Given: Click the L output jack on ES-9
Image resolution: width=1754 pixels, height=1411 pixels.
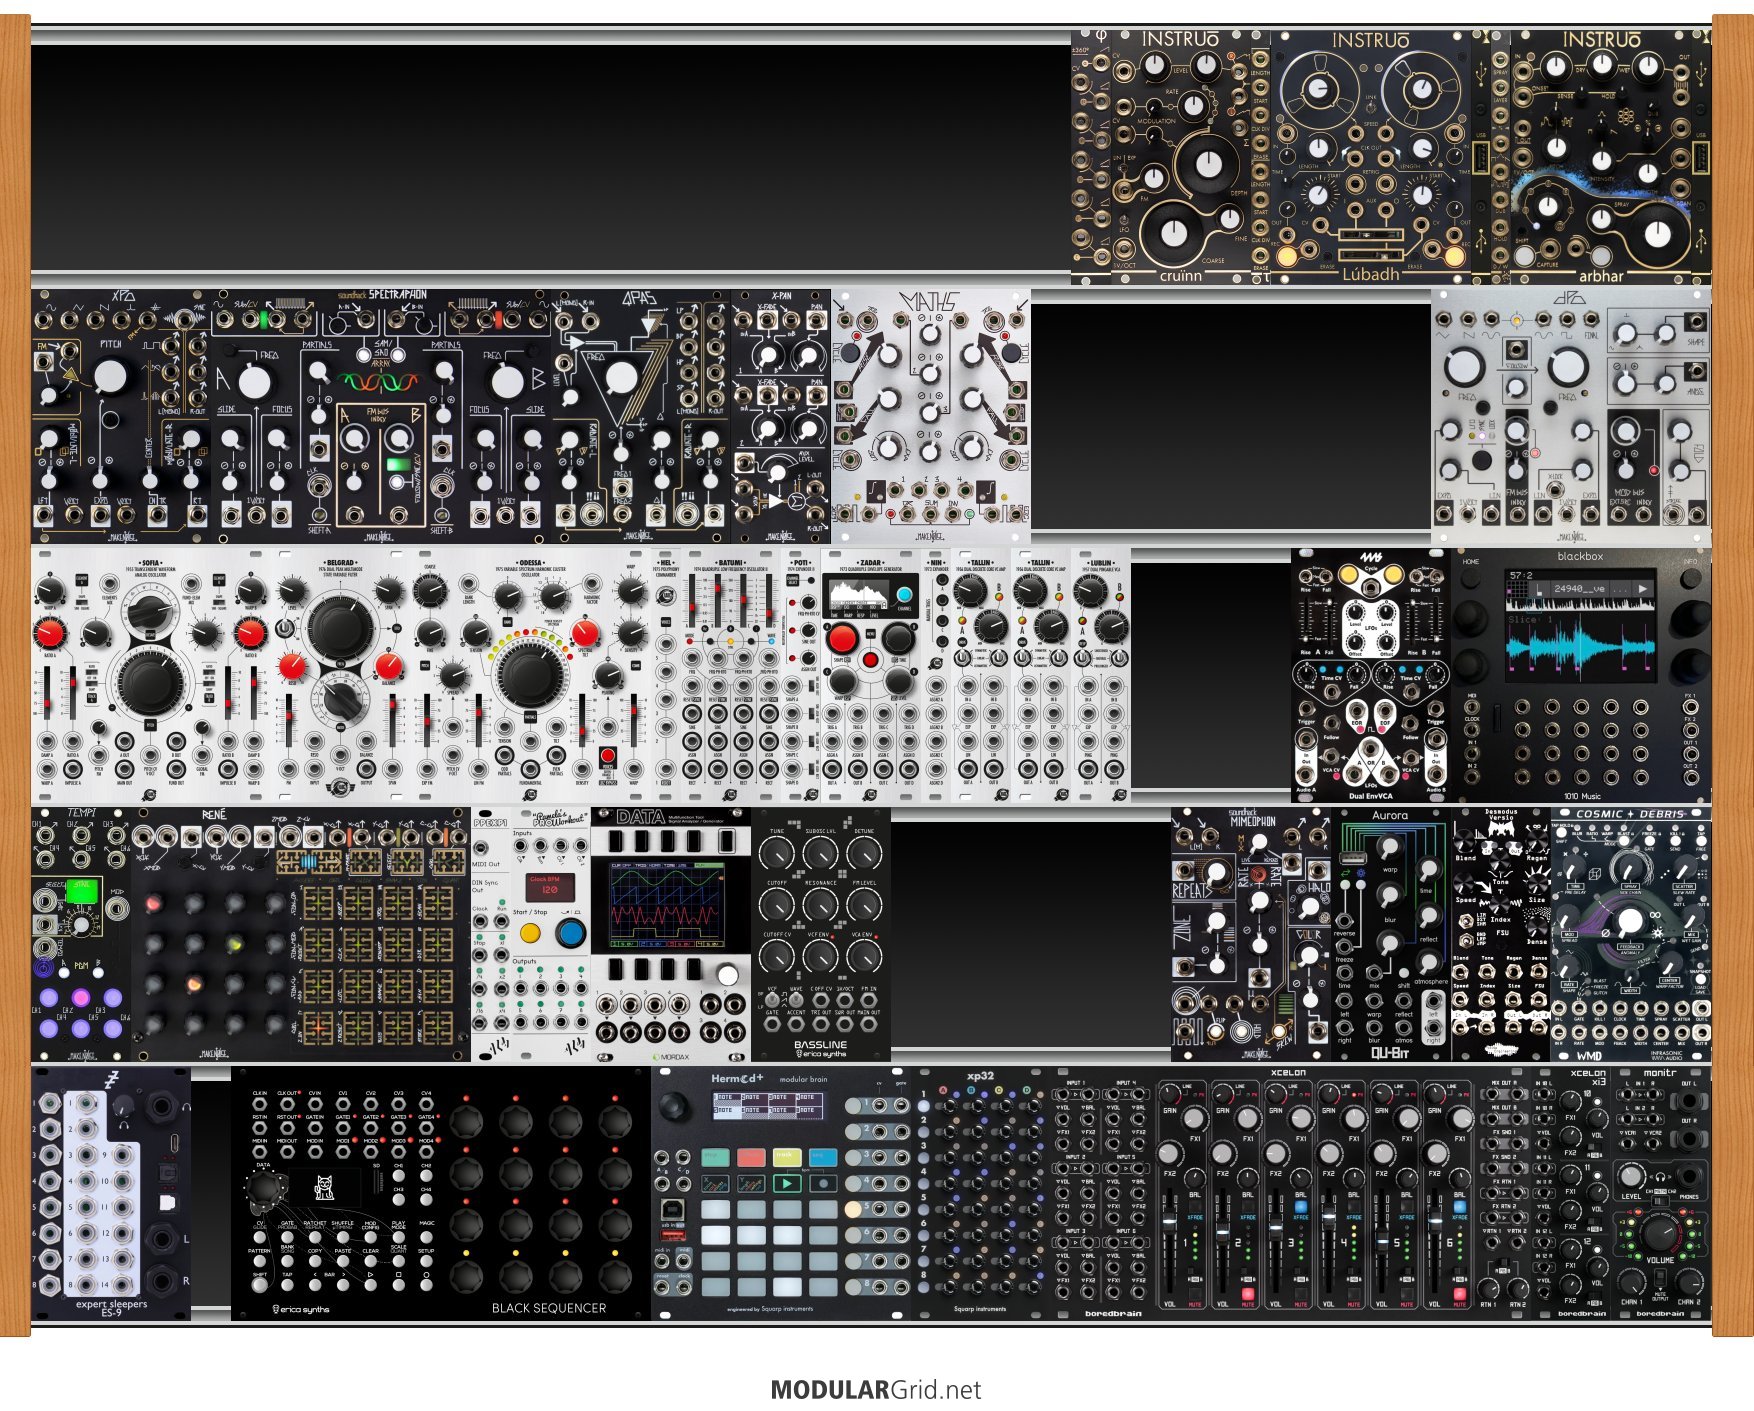Looking at the screenshot, I should click(161, 1238).
